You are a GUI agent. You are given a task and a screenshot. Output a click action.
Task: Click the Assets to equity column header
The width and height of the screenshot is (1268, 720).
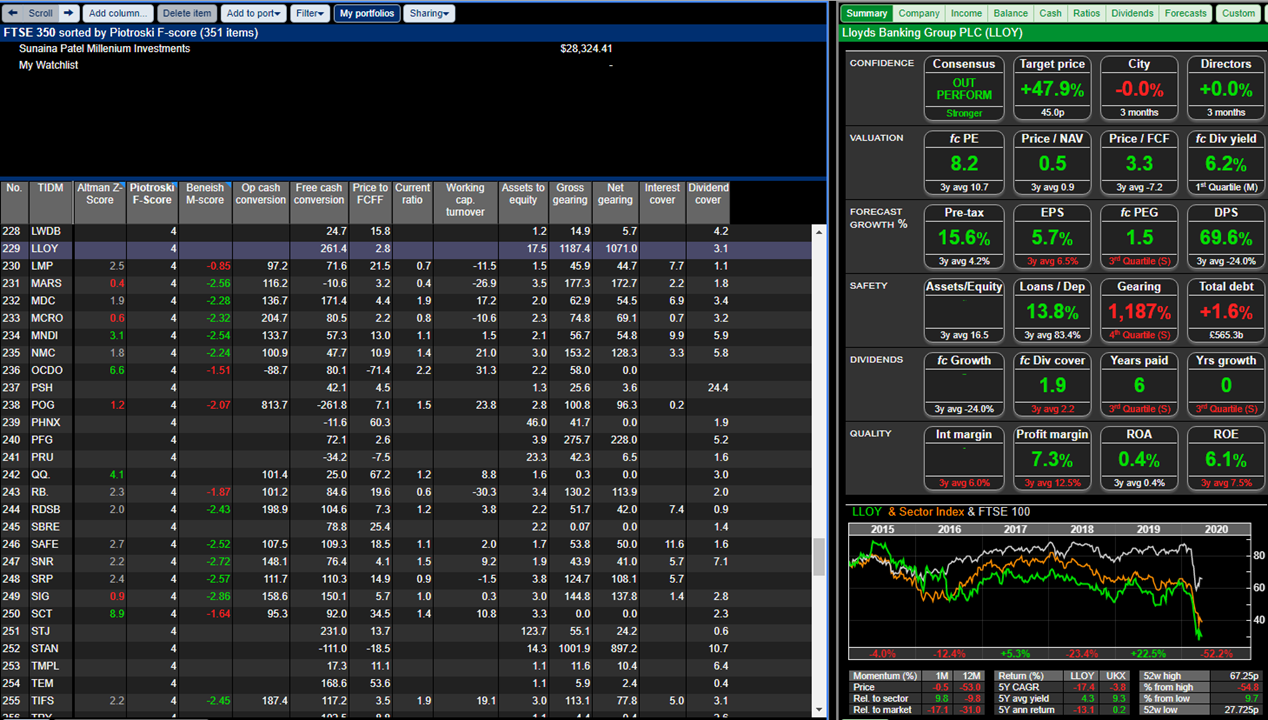point(523,201)
